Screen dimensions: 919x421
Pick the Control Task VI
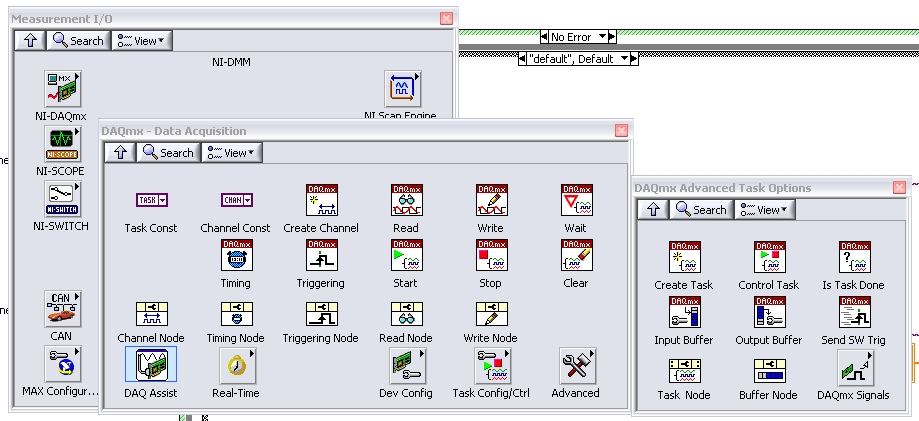(770, 257)
